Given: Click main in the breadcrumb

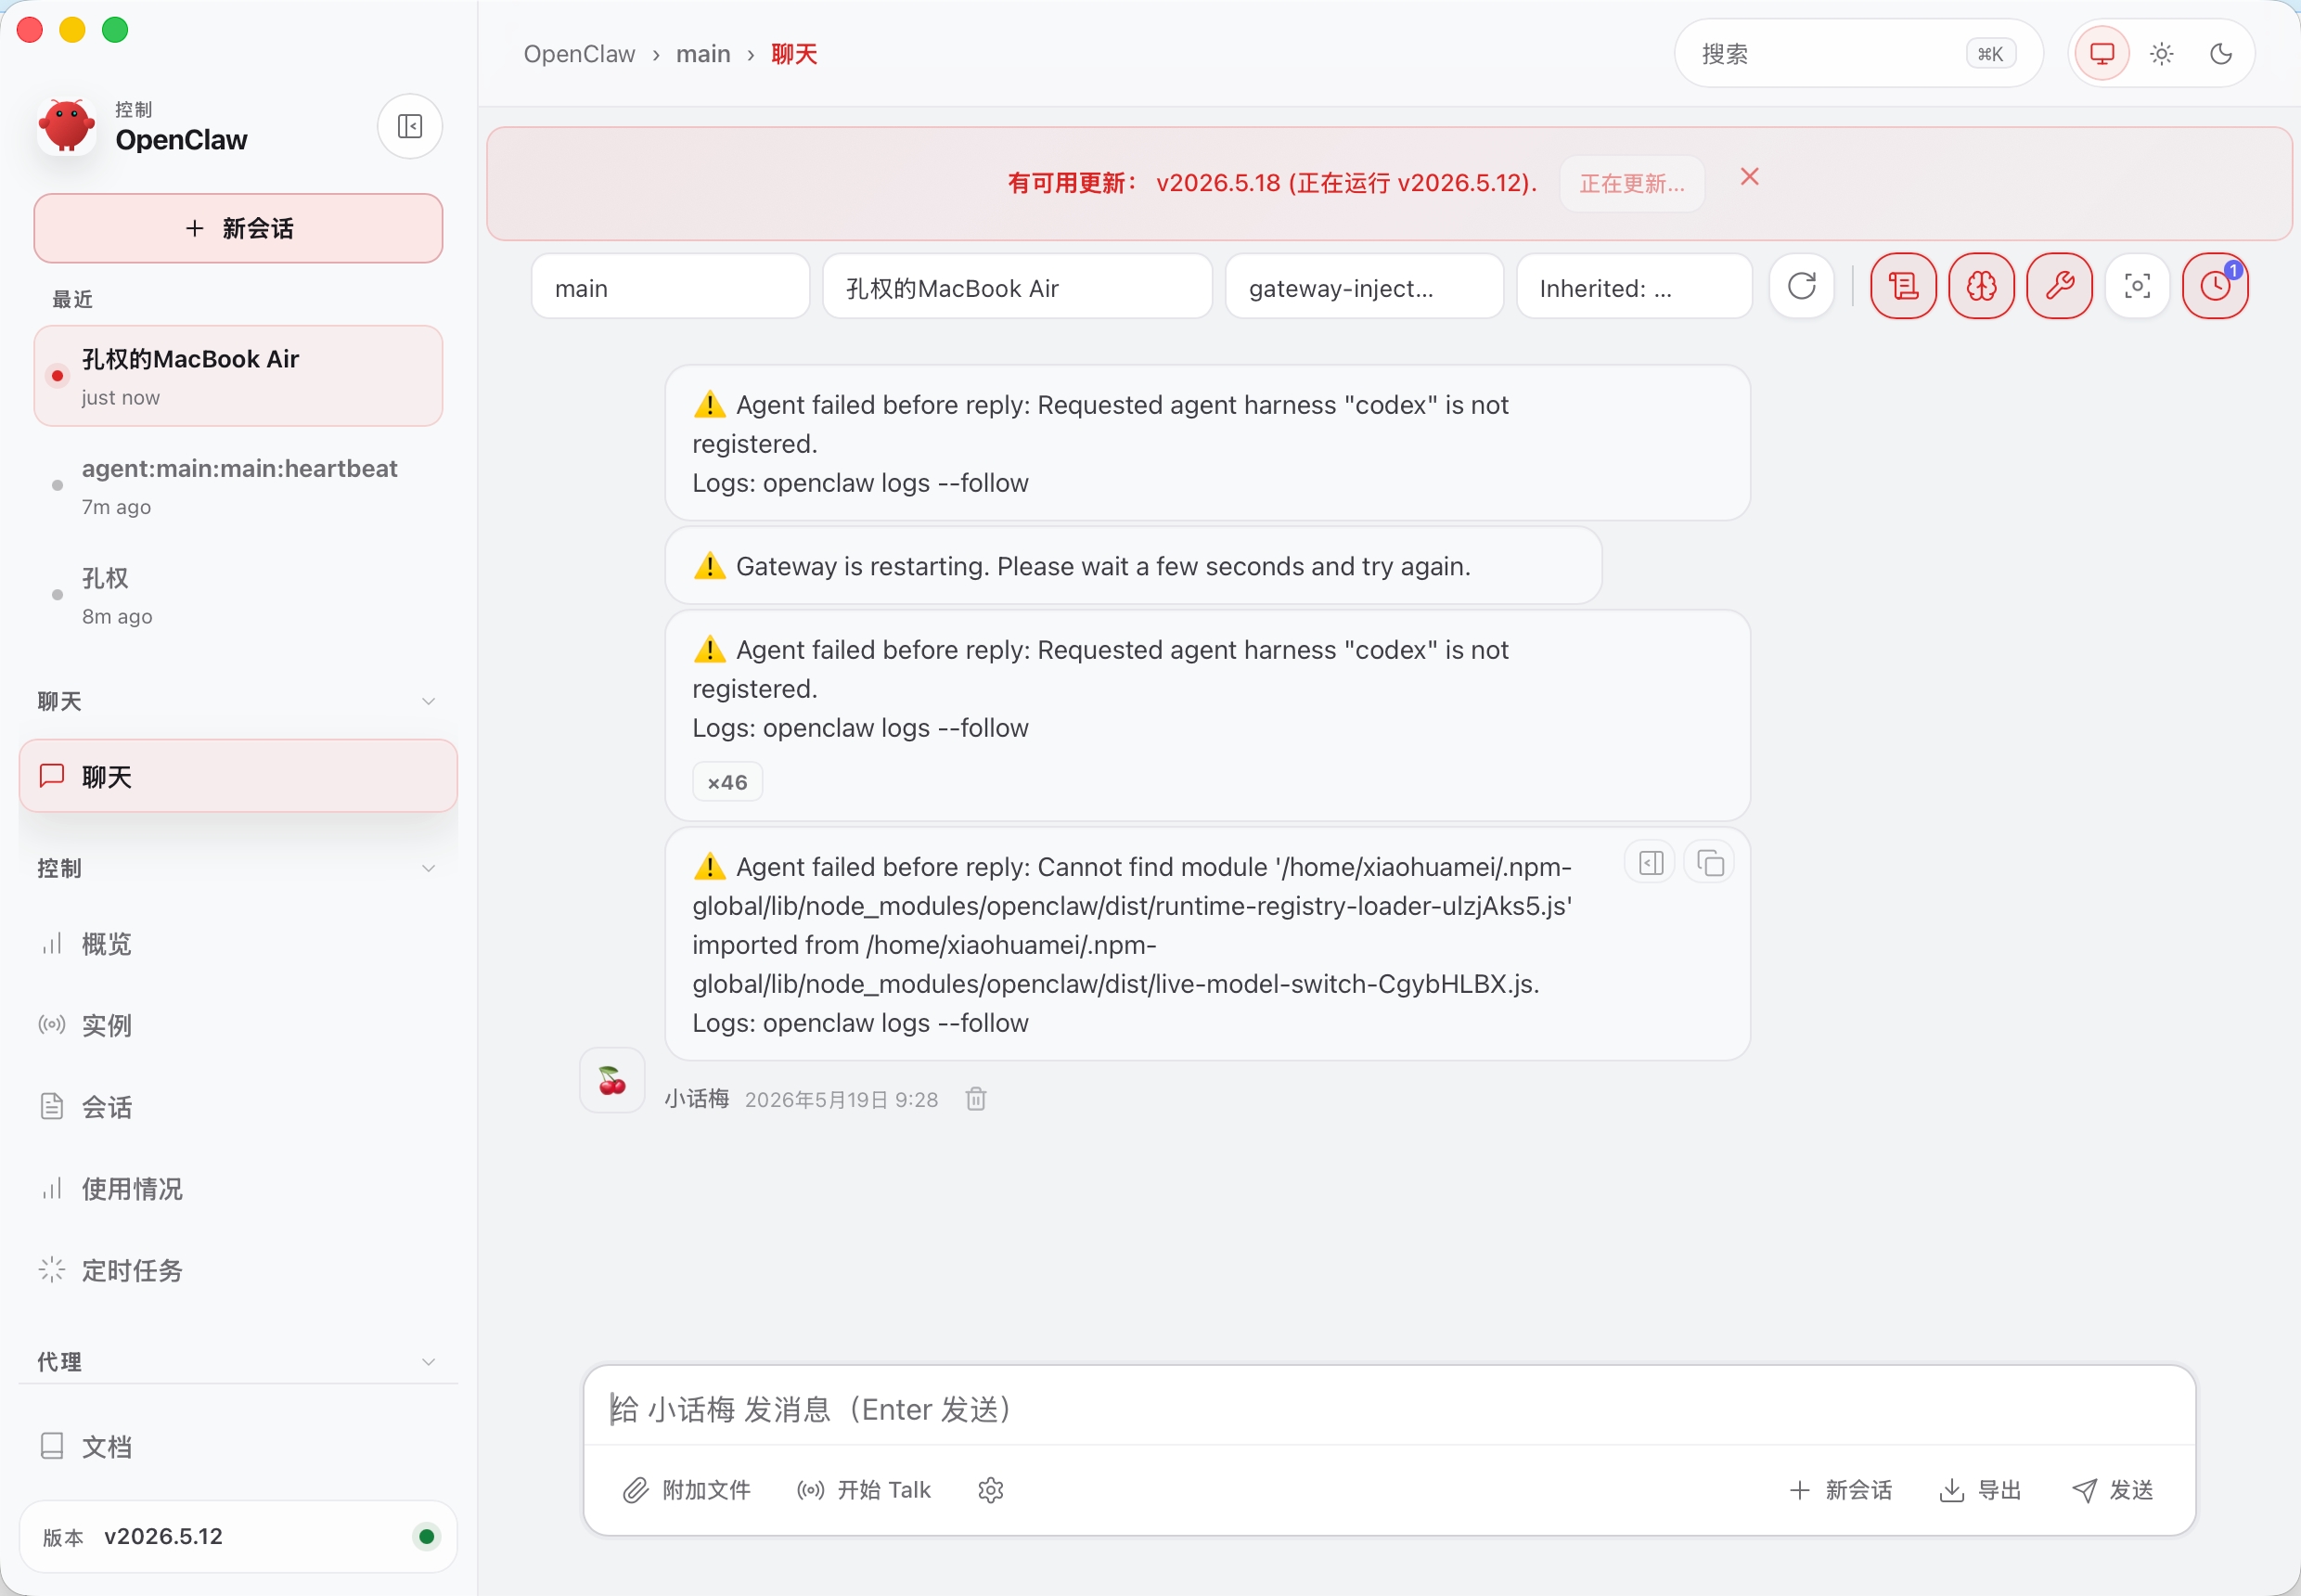Looking at the screenshot, I should (x=703, y=54).
